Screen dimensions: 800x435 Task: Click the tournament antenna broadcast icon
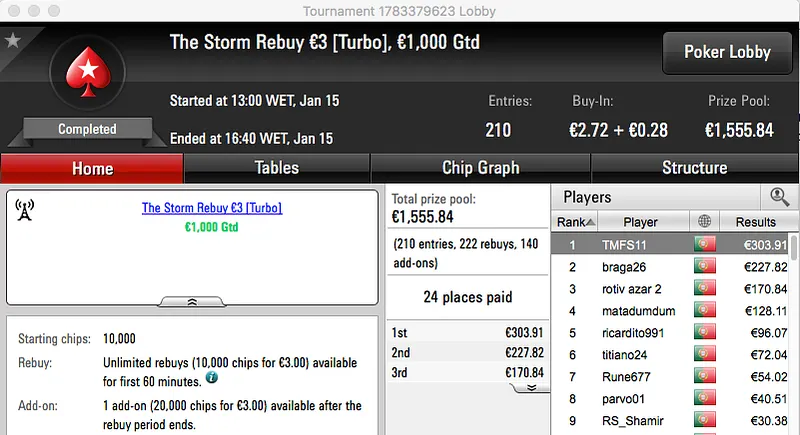(x=26, y=209)
